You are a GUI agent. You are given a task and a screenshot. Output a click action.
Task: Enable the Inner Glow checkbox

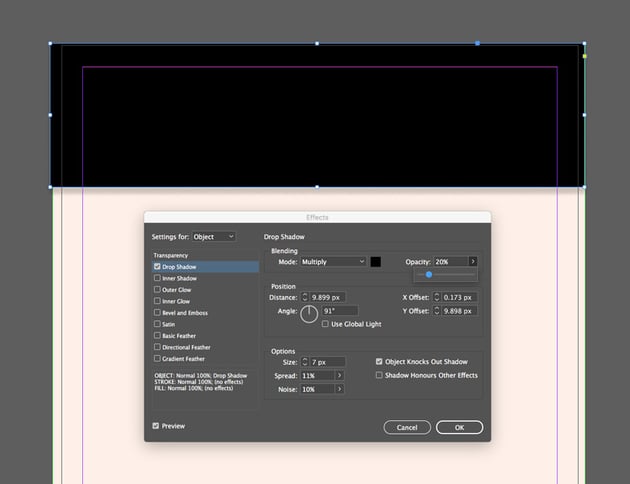coord(157,301)
